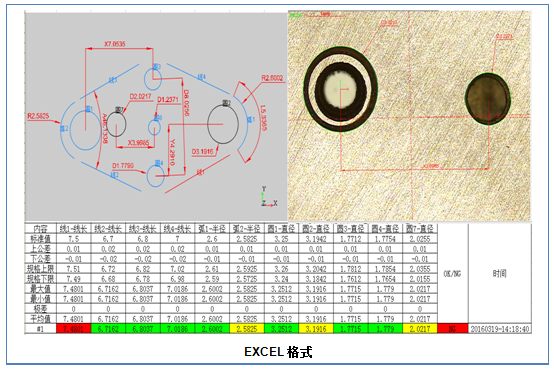The width and height of the screenshot is (554, 369).
Task: Select the OK/NG header cell
Action: click(x=453, y=274)
